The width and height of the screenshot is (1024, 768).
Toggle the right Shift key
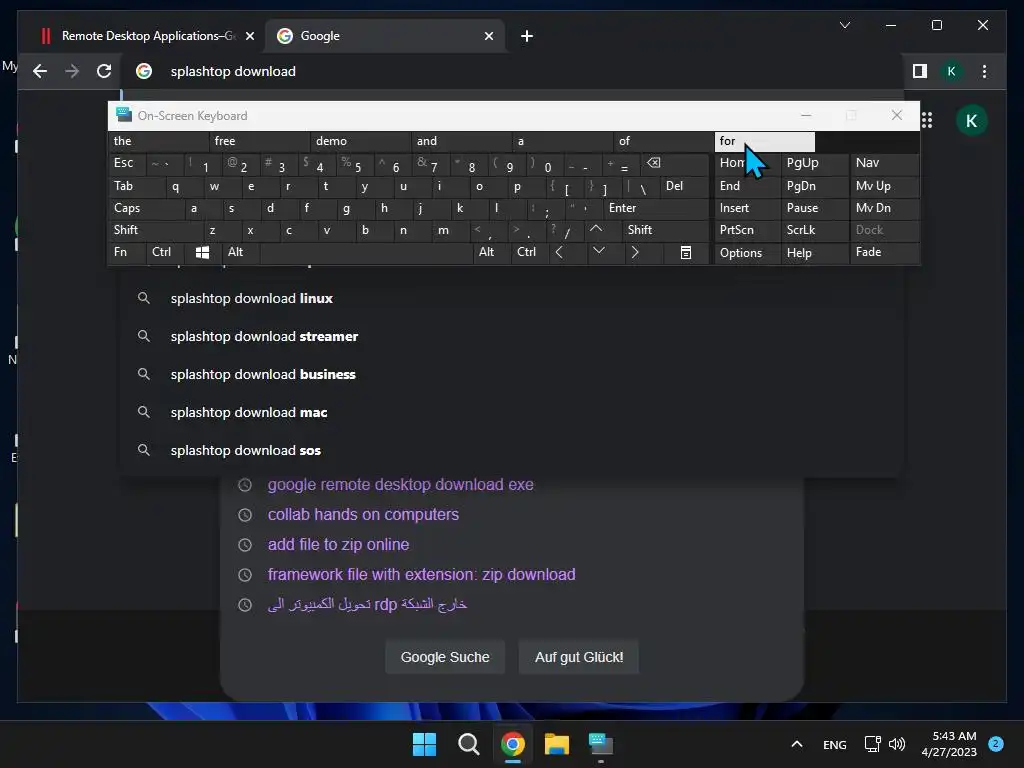665,230
